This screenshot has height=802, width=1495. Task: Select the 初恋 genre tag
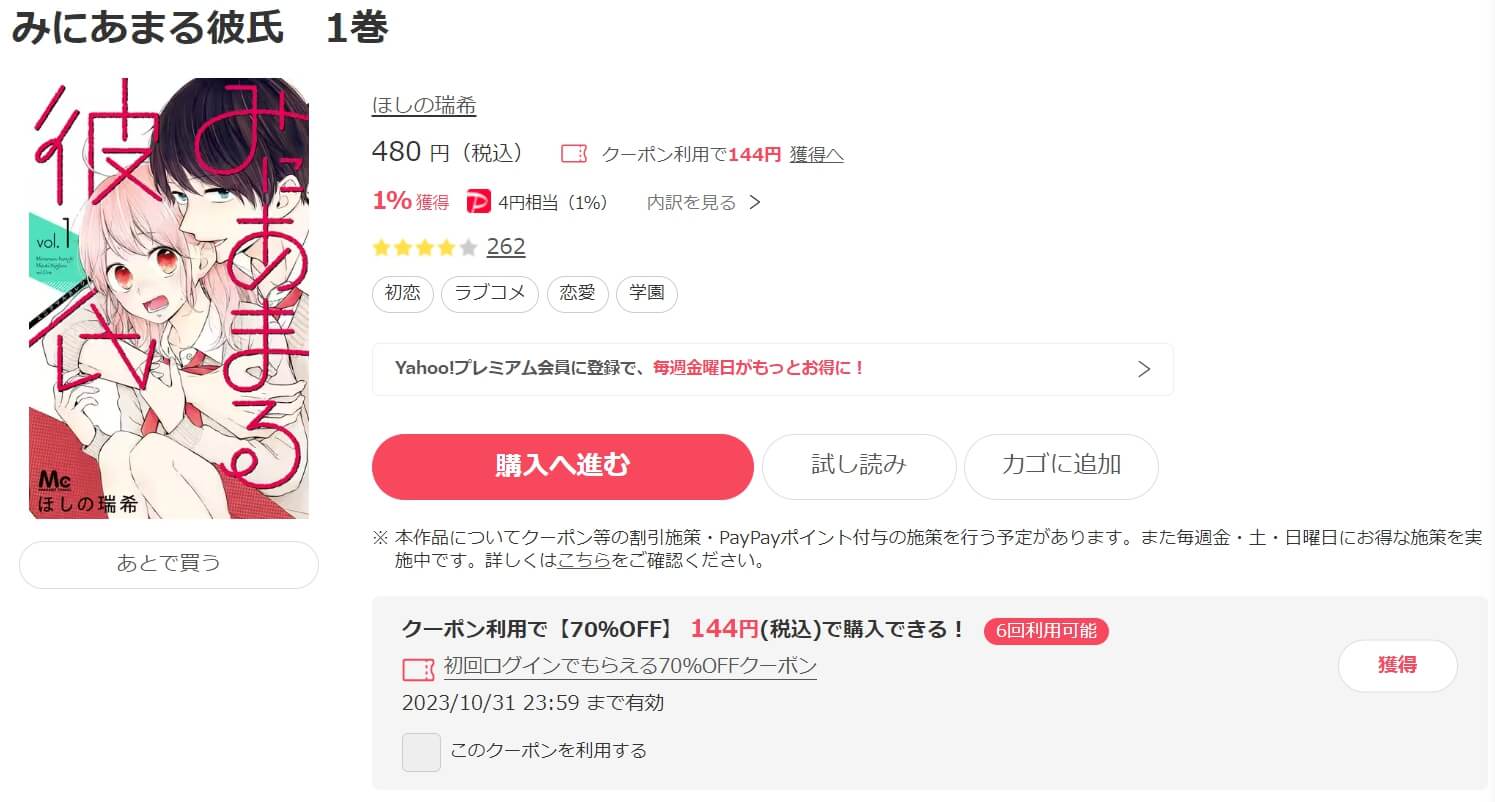coord(403,293)
